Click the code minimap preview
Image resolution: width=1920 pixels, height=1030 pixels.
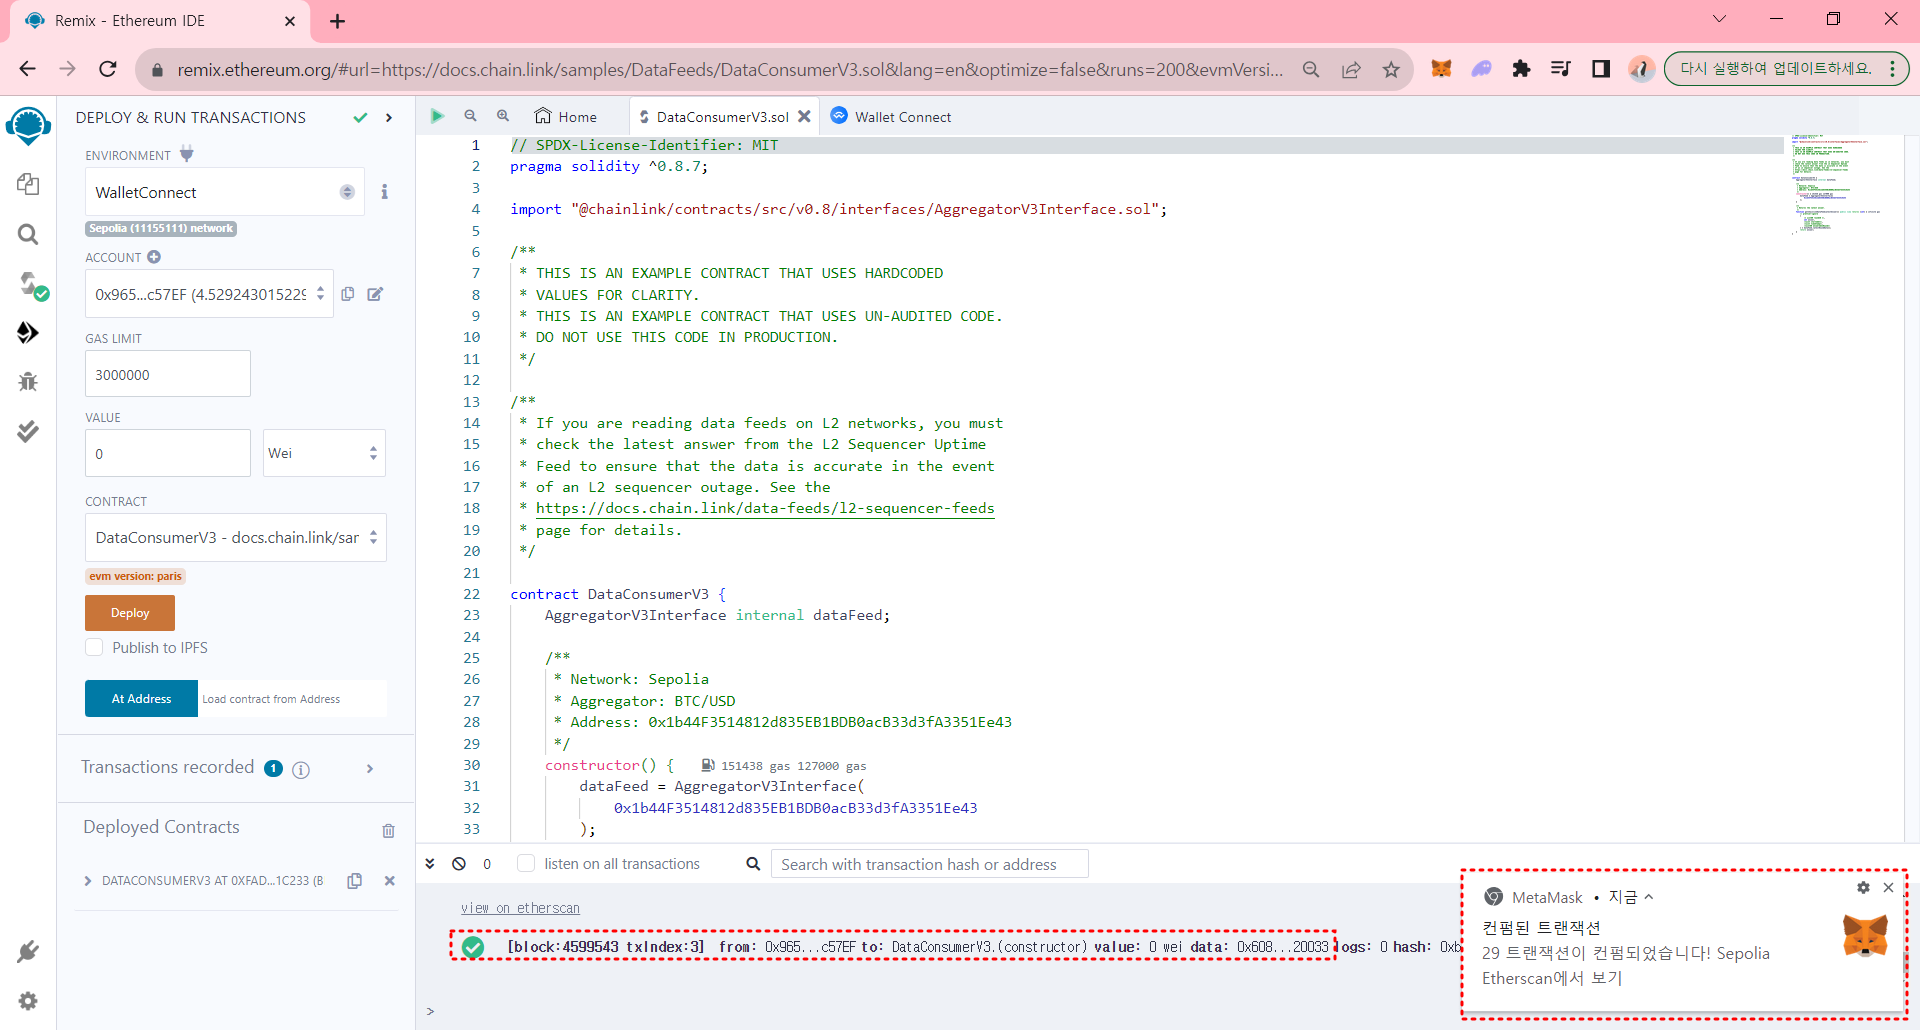tap(1836, 185)
